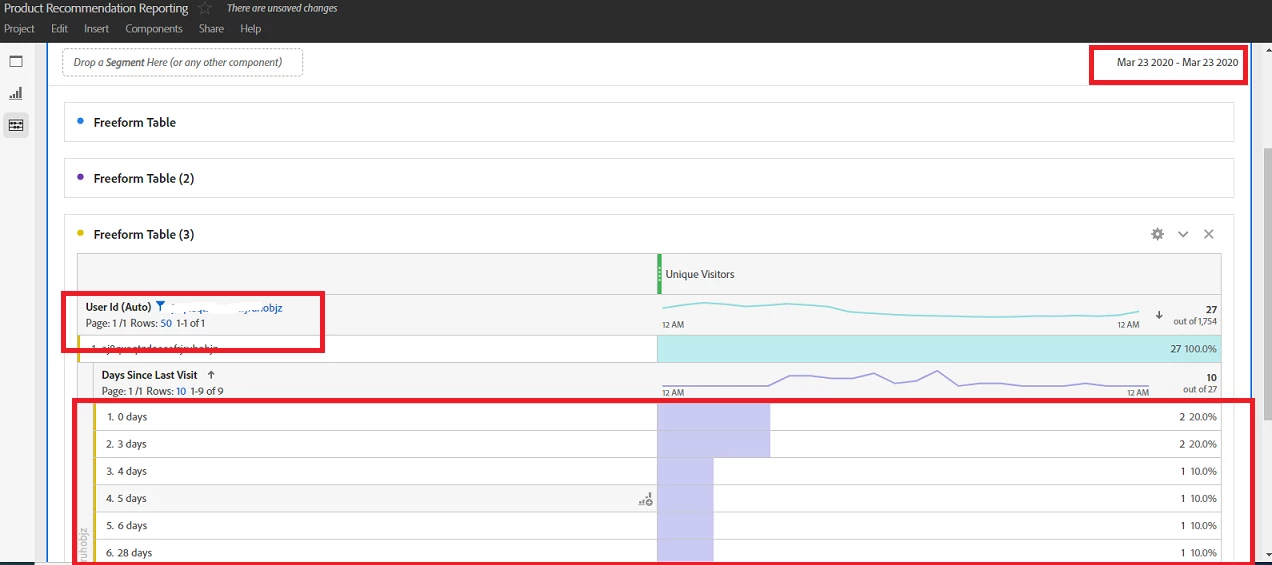Screen dimensions: 1272x565
Task: Expand the Freeform Table (2) panel
Action: coord(649,178)
